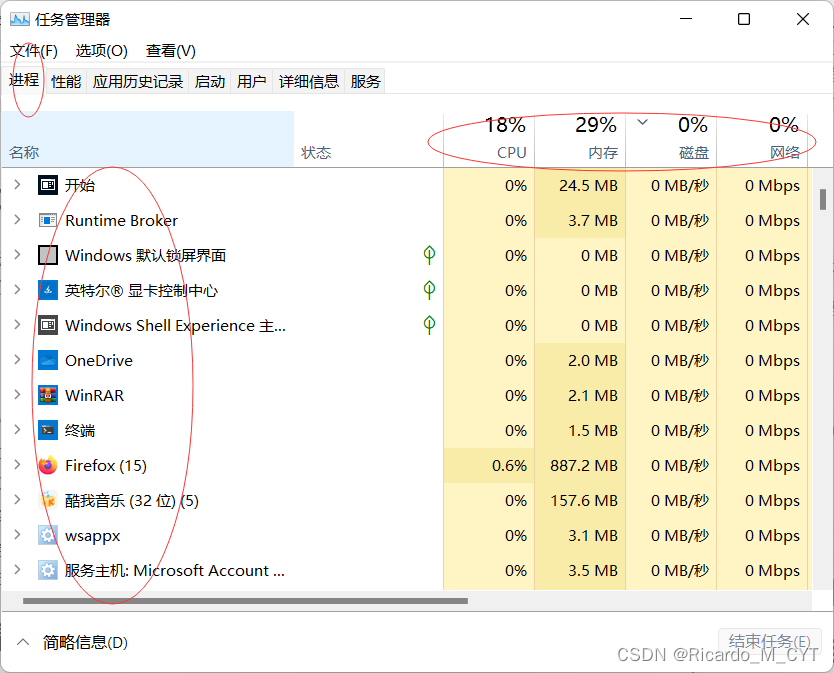This screenshot has width=834, height=673.
Task: Click the wsappx gear icon
Action: [48, 535]
